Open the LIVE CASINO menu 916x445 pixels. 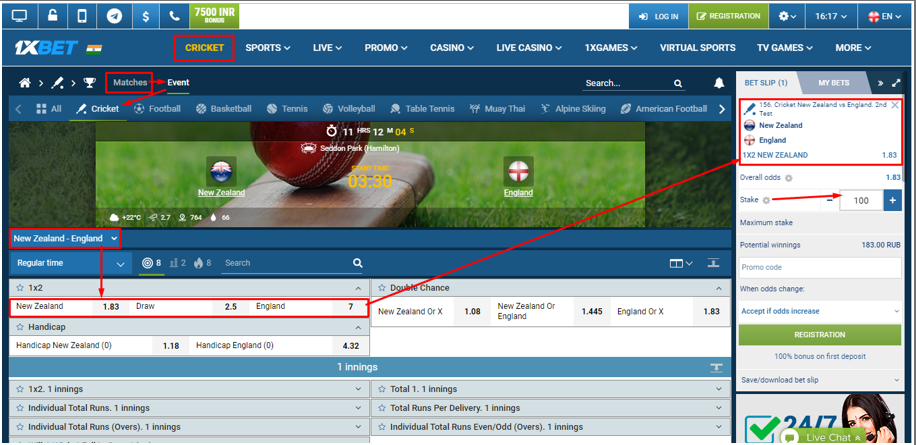529,48
